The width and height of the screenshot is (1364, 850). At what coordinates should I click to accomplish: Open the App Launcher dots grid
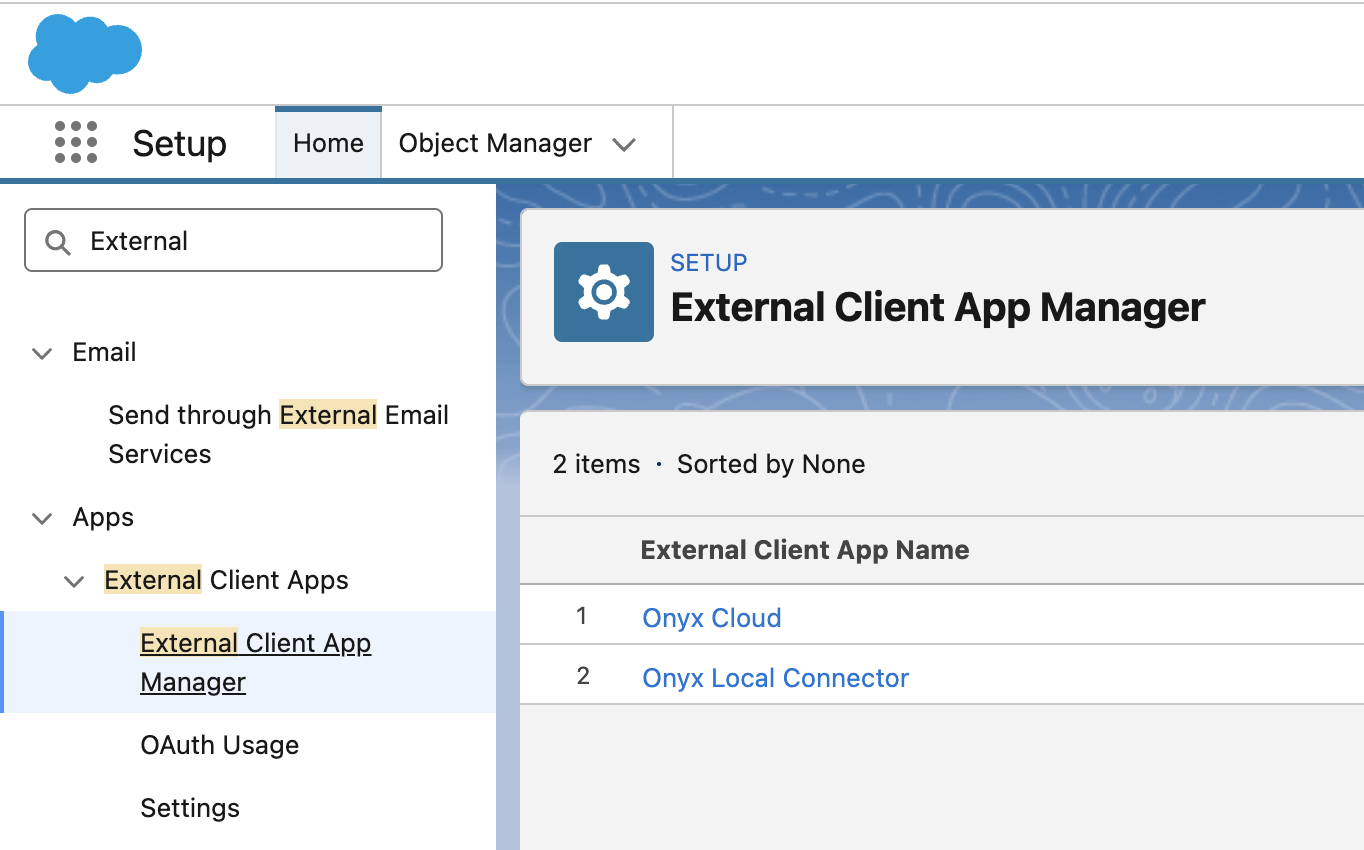click(76, 143)
